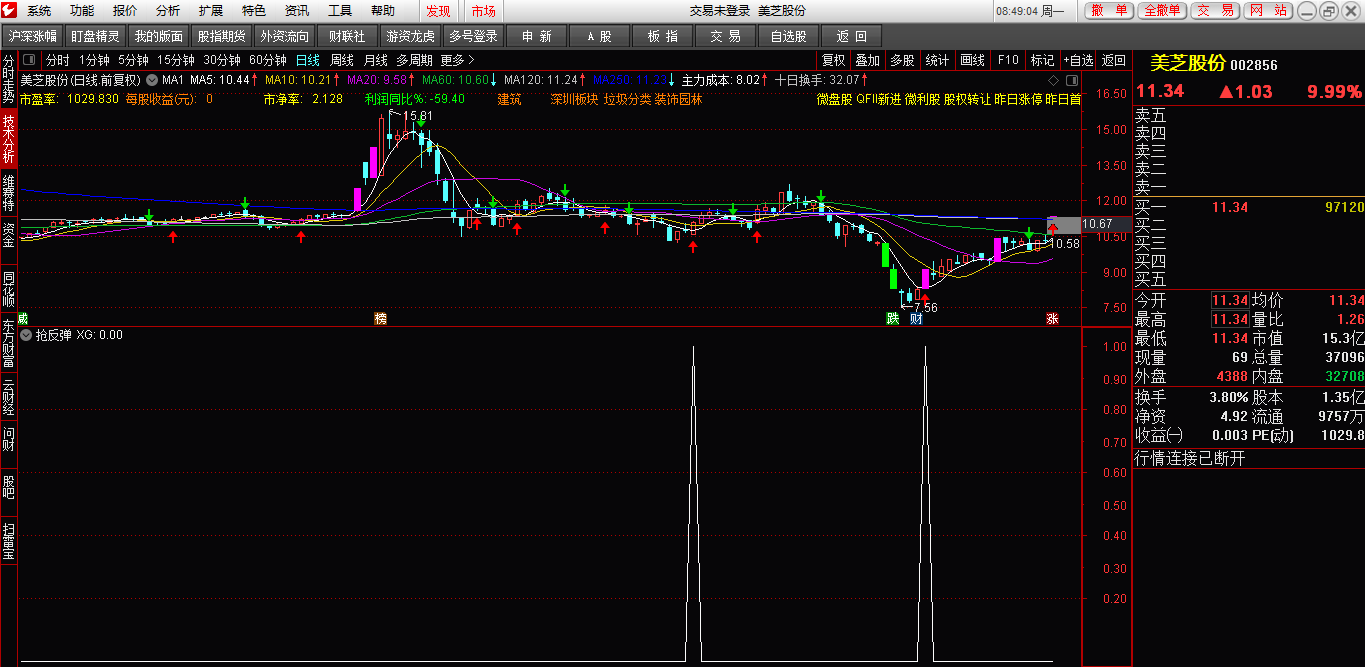Toggle the panel layout icon beside 分时
This screenshot has height=667, width=1365.
click(30, 60)
